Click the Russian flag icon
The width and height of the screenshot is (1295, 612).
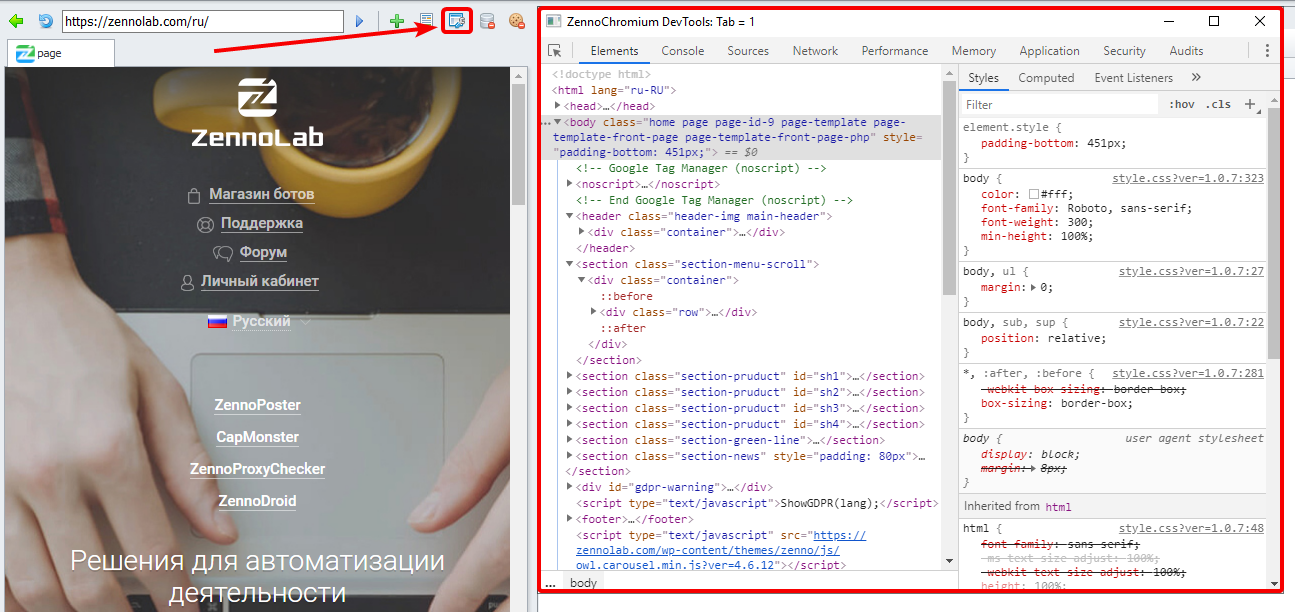(x=217, y=322)
